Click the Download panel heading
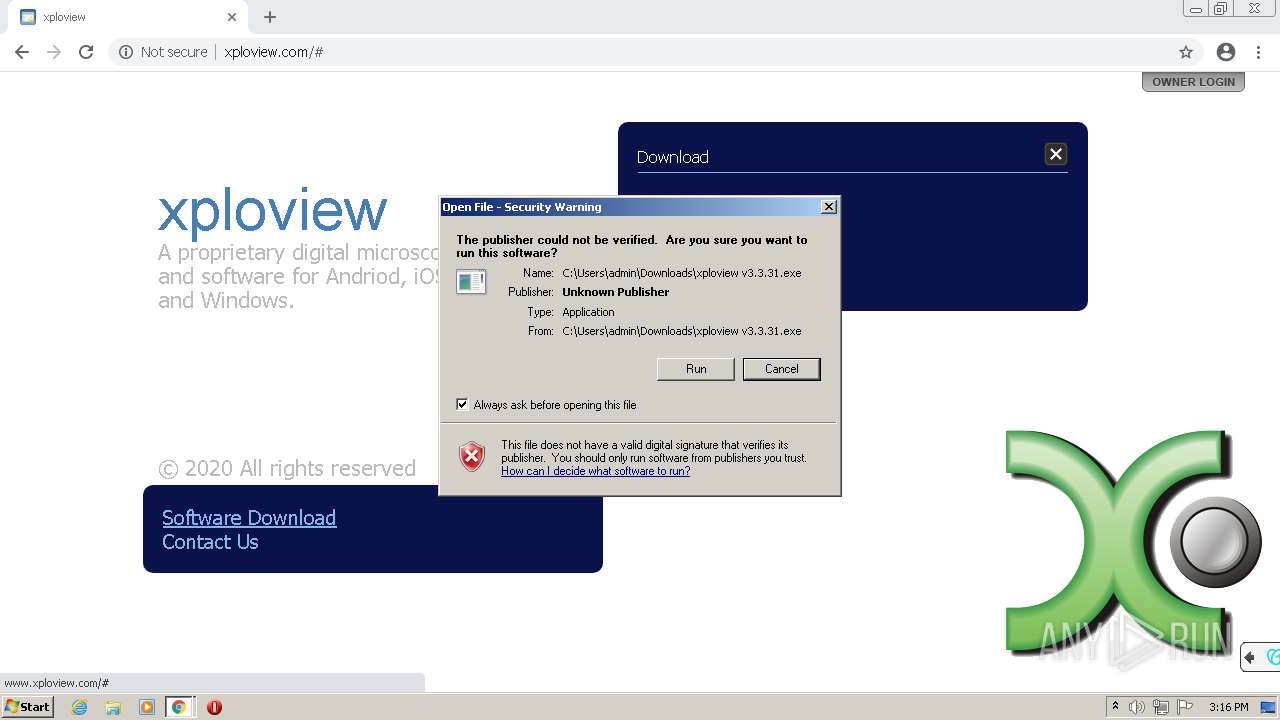The width and height of the screenshot is (1280, 720). click(672, 157)
